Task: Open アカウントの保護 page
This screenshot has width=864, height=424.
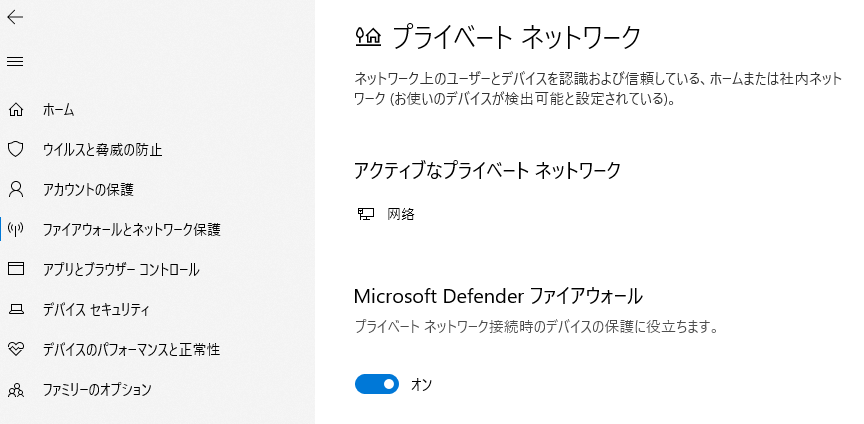Action: [x=88, y=189]
